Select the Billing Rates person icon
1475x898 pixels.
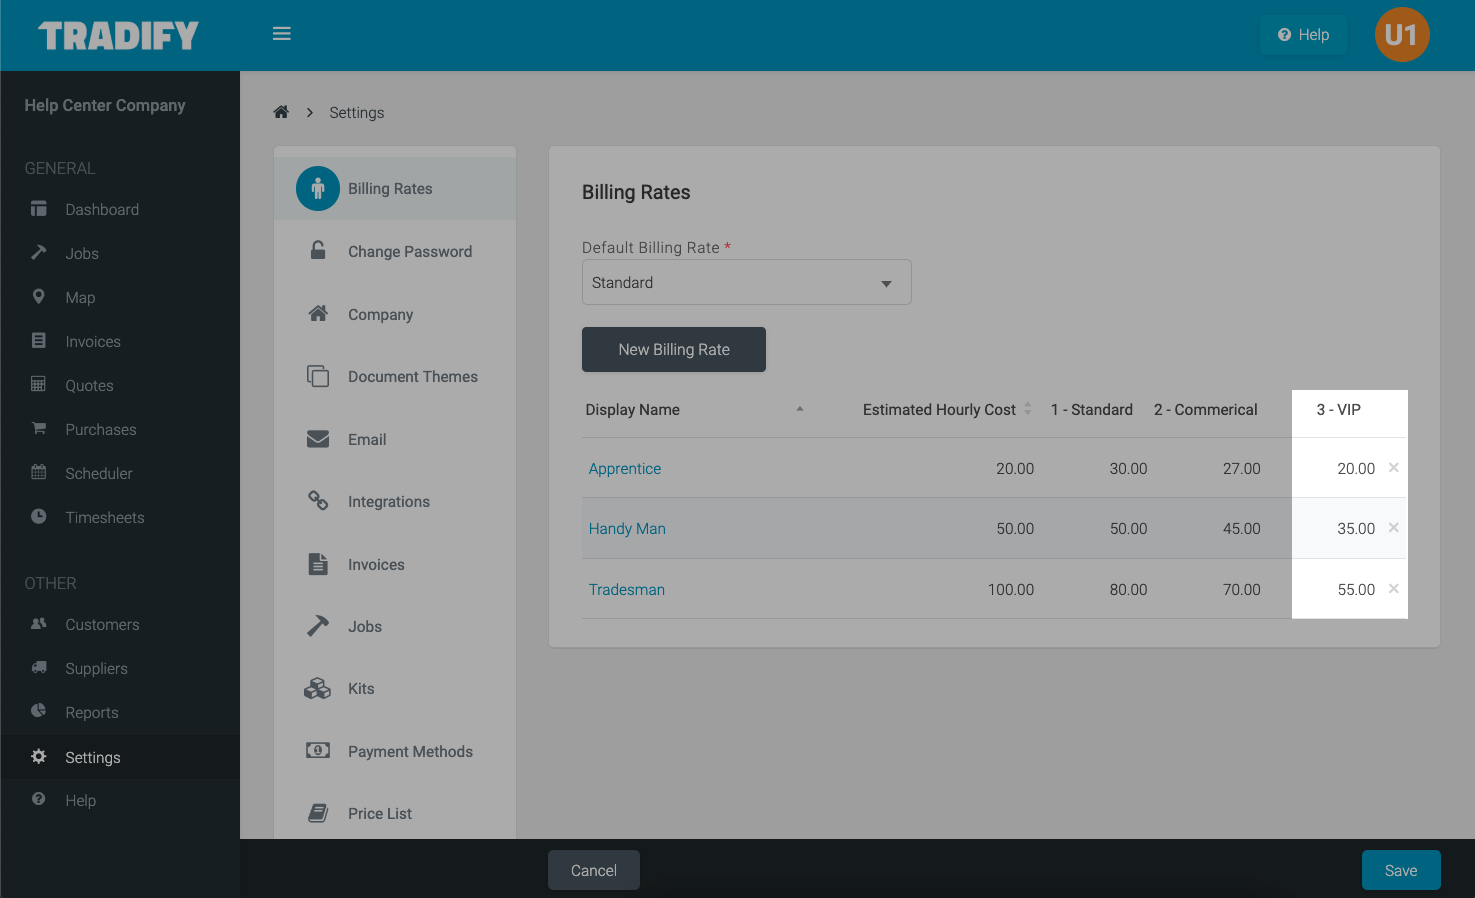pyautogui.click(x=317, y=188)
